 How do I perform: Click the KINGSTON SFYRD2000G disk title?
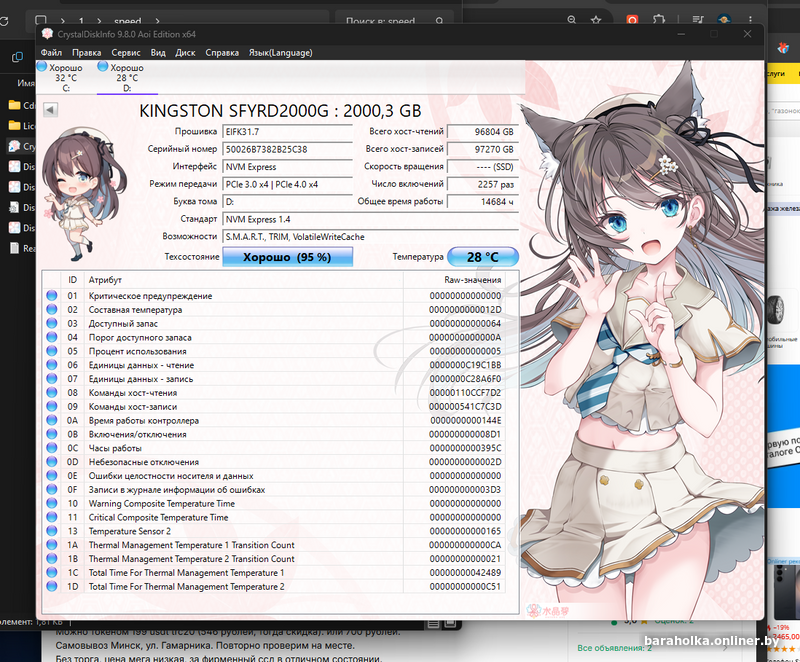(x=280, y=111)
